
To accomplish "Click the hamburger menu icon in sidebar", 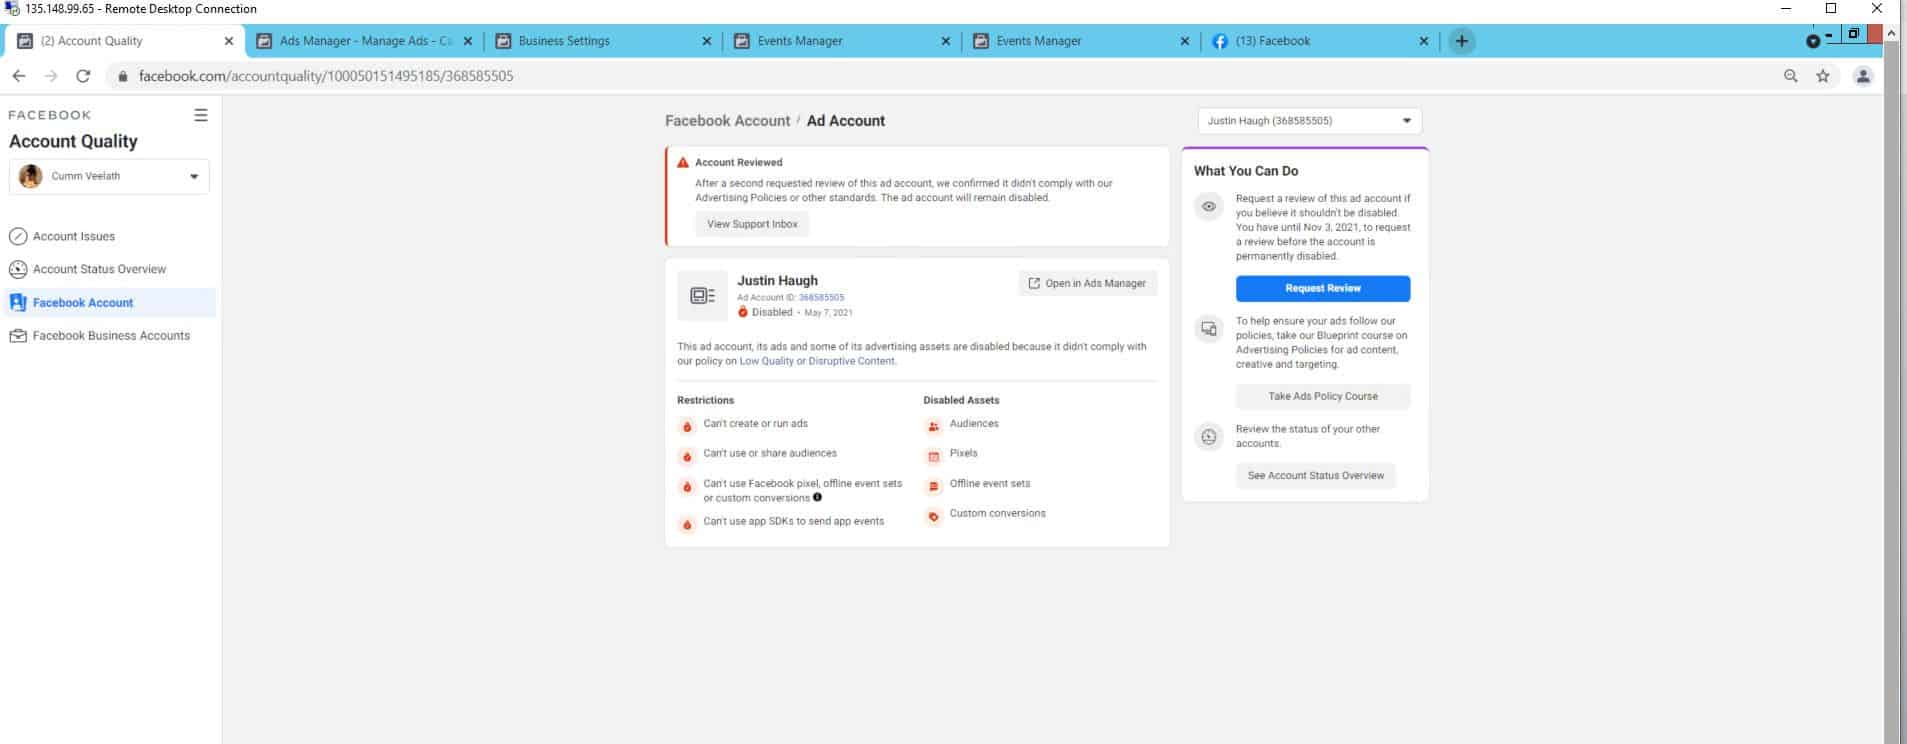I will pos(200,115).
